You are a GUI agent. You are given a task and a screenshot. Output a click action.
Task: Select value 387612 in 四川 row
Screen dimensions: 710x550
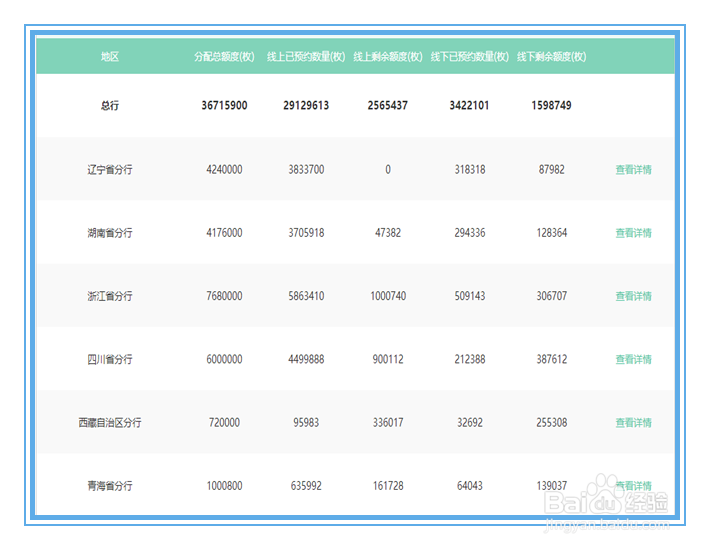click(x=552, y=359)
